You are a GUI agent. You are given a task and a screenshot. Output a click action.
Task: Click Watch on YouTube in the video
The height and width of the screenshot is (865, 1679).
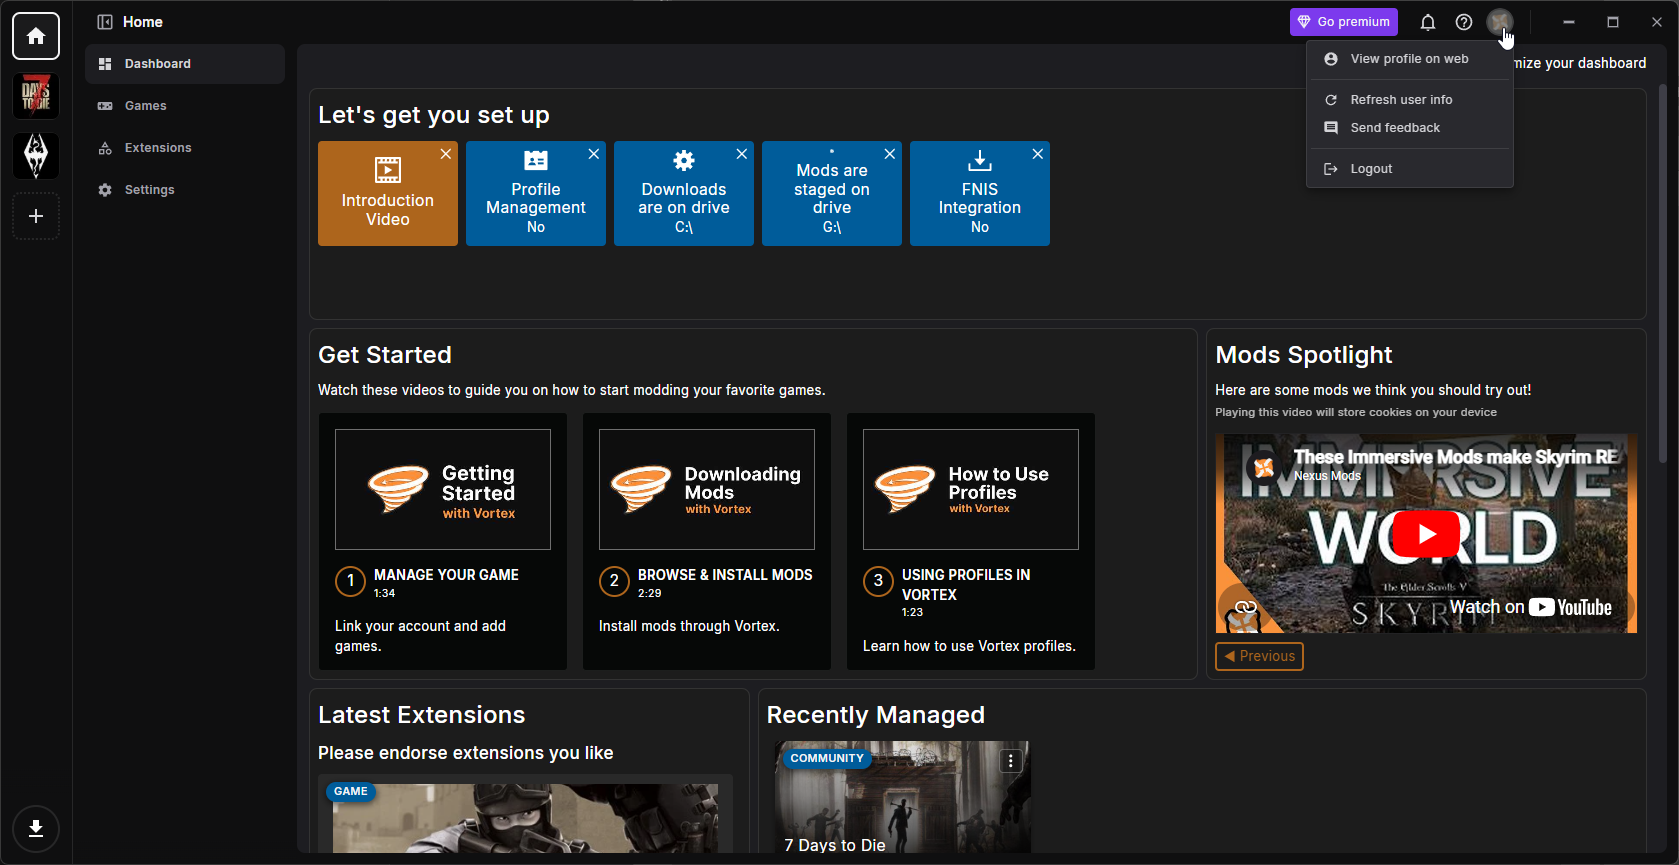[1531, 607]
